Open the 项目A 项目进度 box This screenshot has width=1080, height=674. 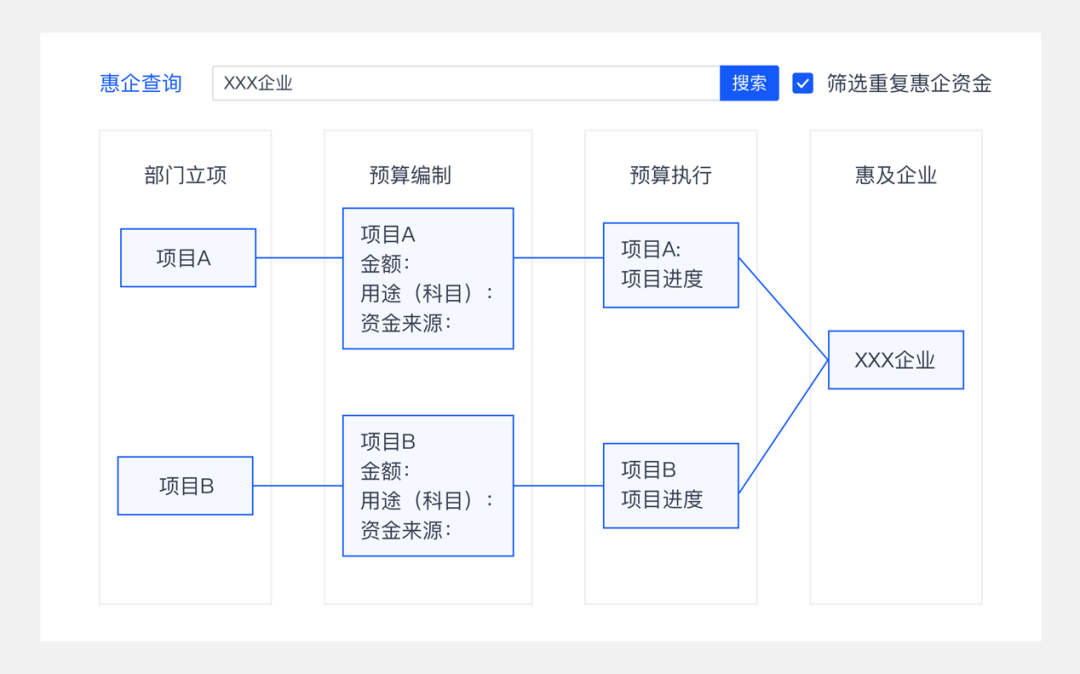670,264
